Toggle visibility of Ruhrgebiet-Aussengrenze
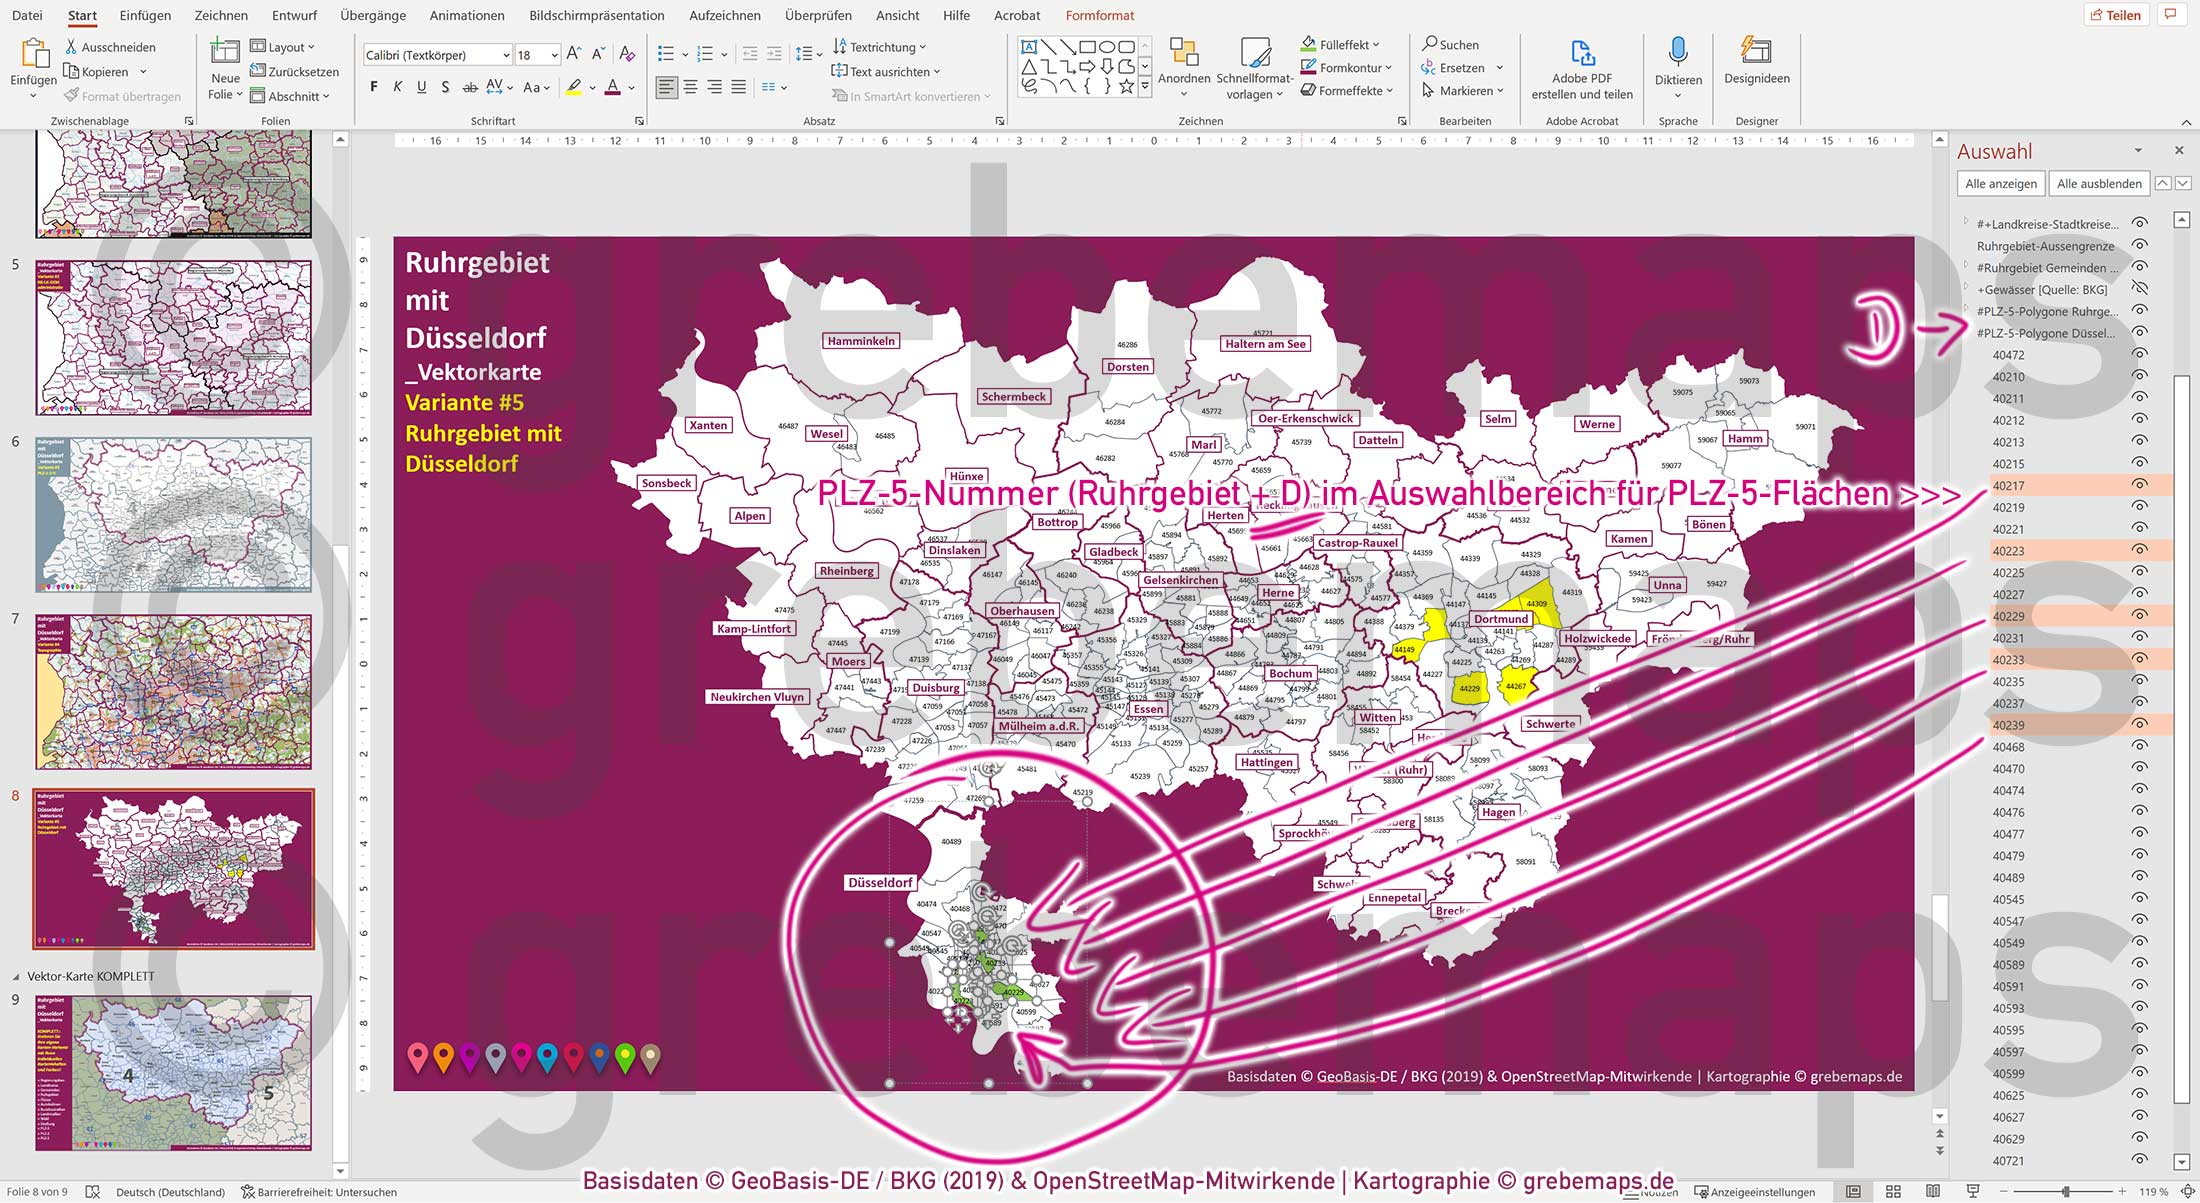Viewport: 2200px width, 1203px height. (x=2139, y=245)
